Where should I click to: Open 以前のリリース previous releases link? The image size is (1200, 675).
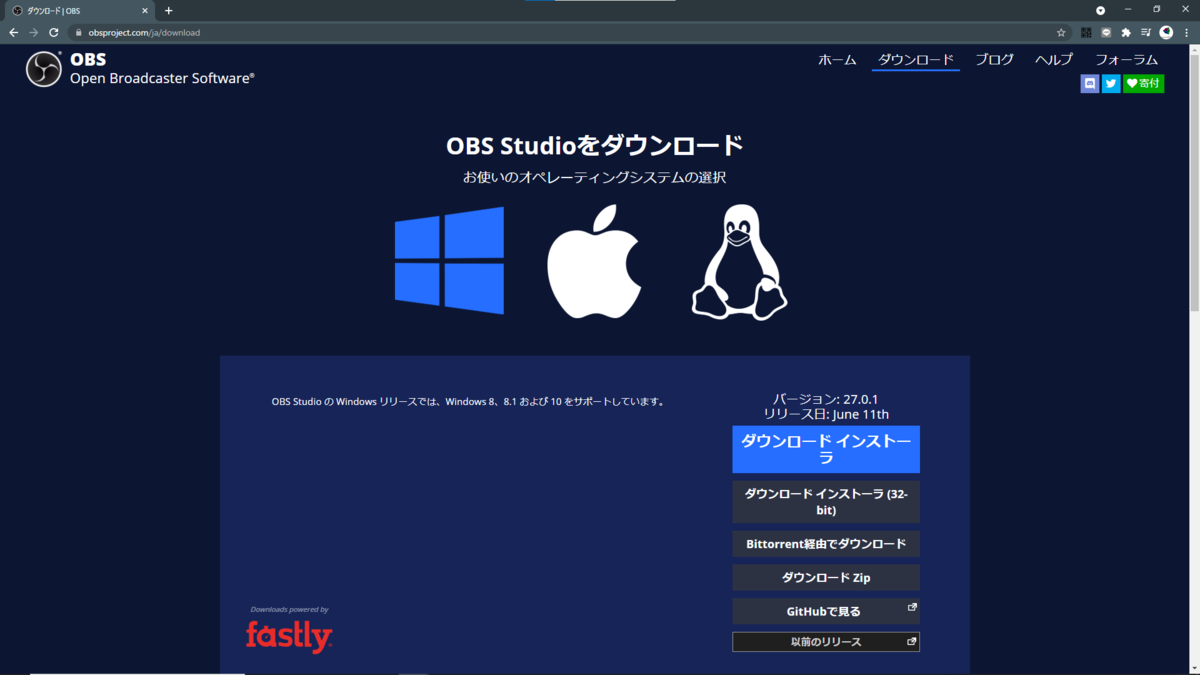(x=826, y=642)
